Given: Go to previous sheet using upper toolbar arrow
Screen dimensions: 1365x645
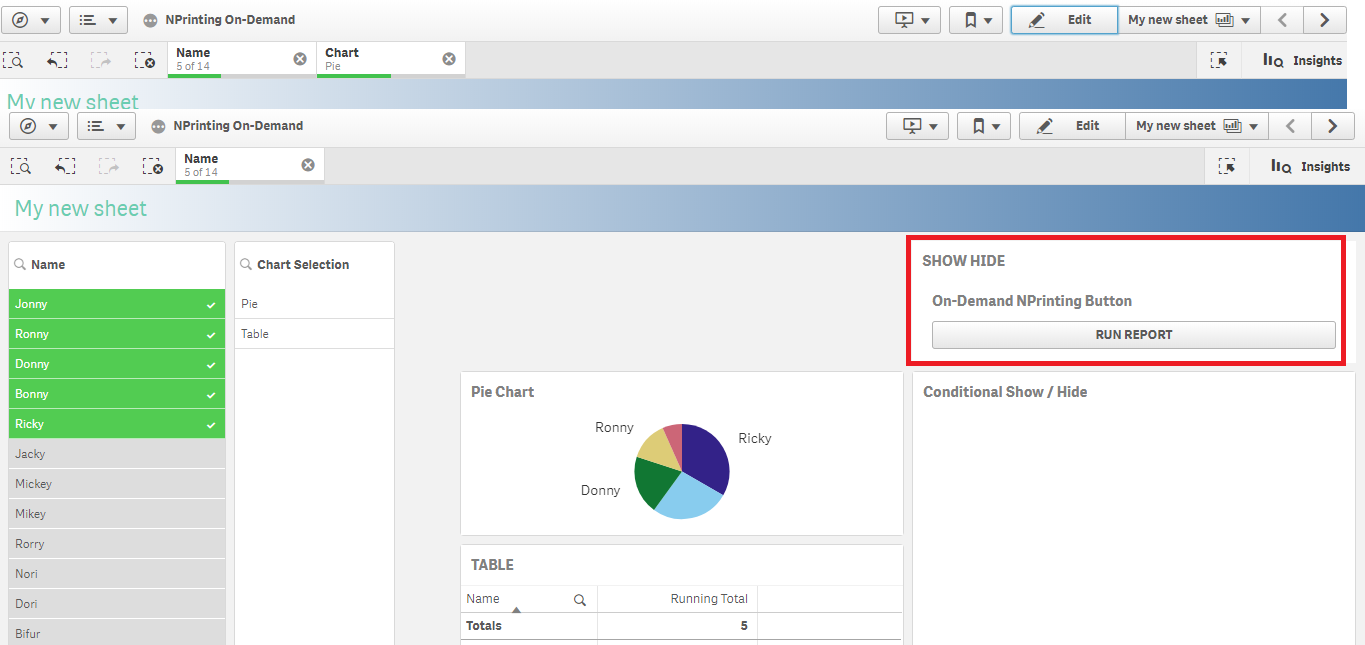Looking at the screenshot, I should [x=1282, y=20].
